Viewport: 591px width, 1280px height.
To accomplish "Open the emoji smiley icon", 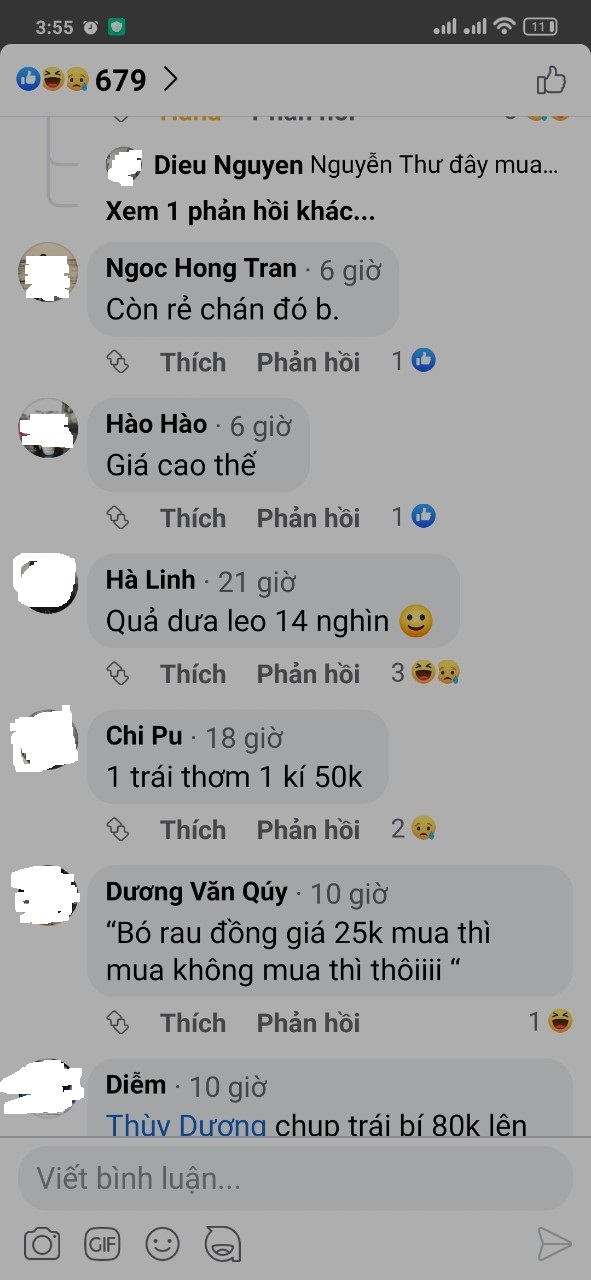I will click(162, 1244).
